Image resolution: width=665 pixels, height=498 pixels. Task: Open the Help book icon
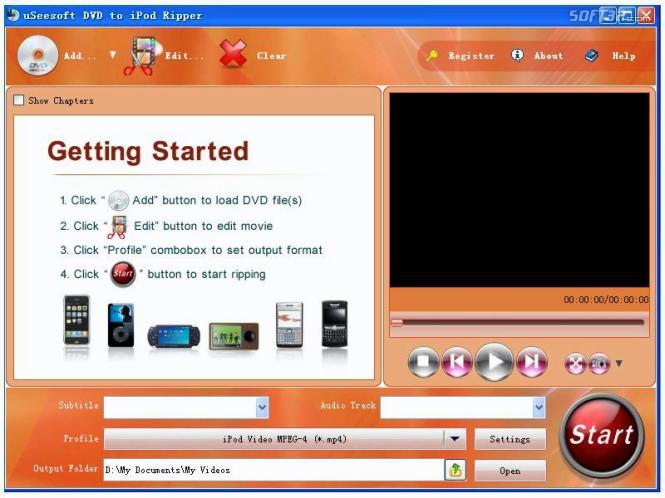(x=592, y=56)
